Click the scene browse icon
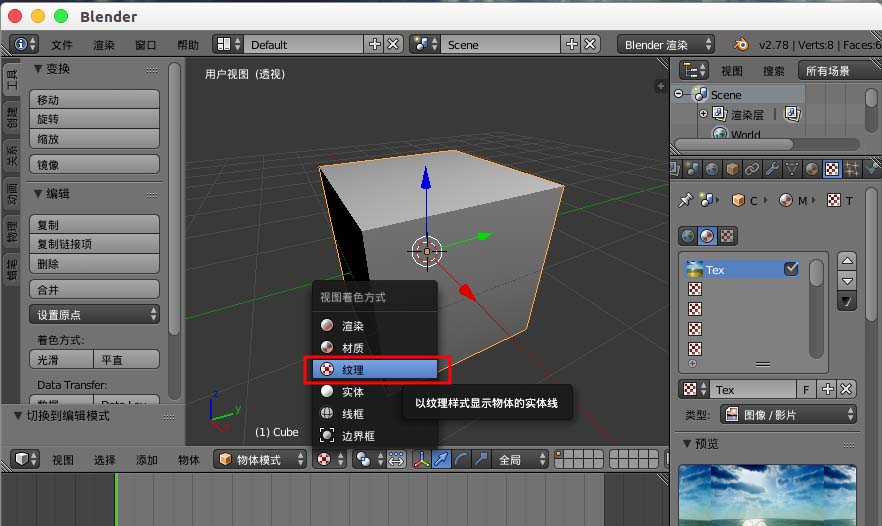Image resolution: width=882 pixels, height=526 pixels. [425, 44]
